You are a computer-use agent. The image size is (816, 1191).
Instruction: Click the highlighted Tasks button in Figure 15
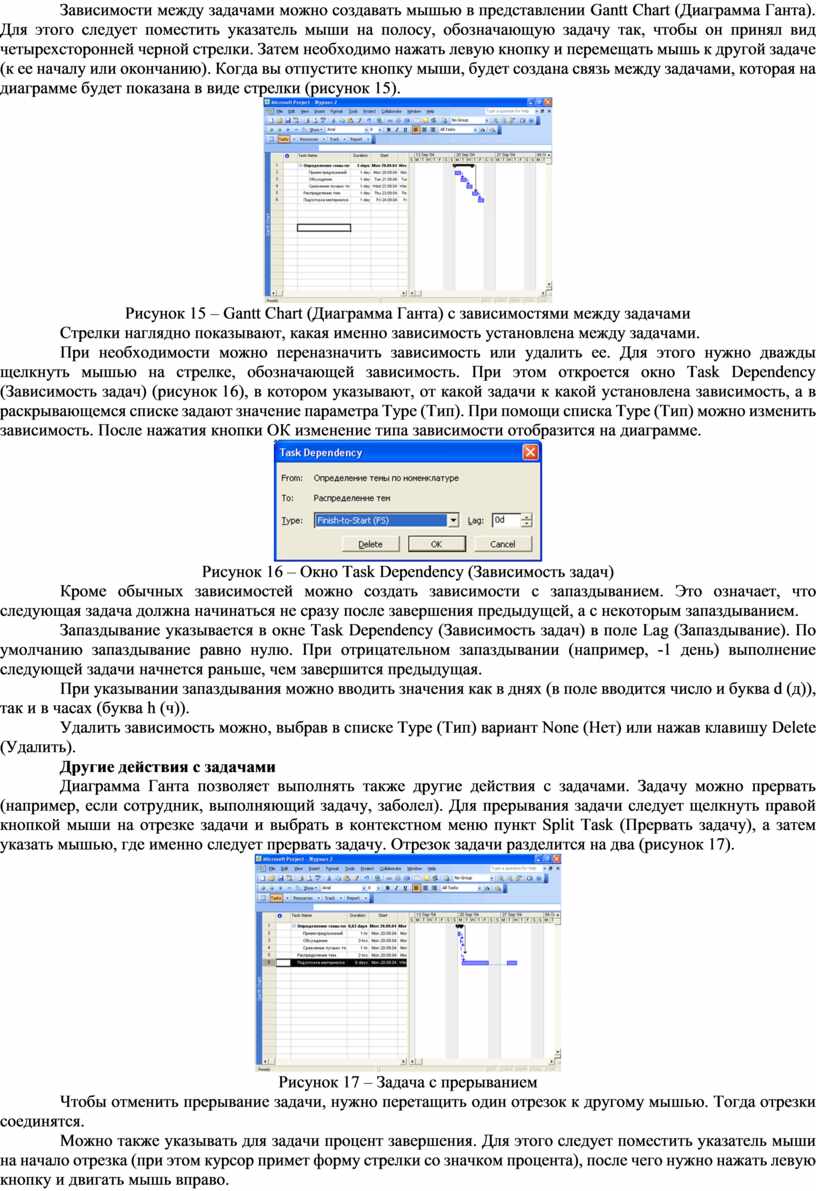point(283,139)
